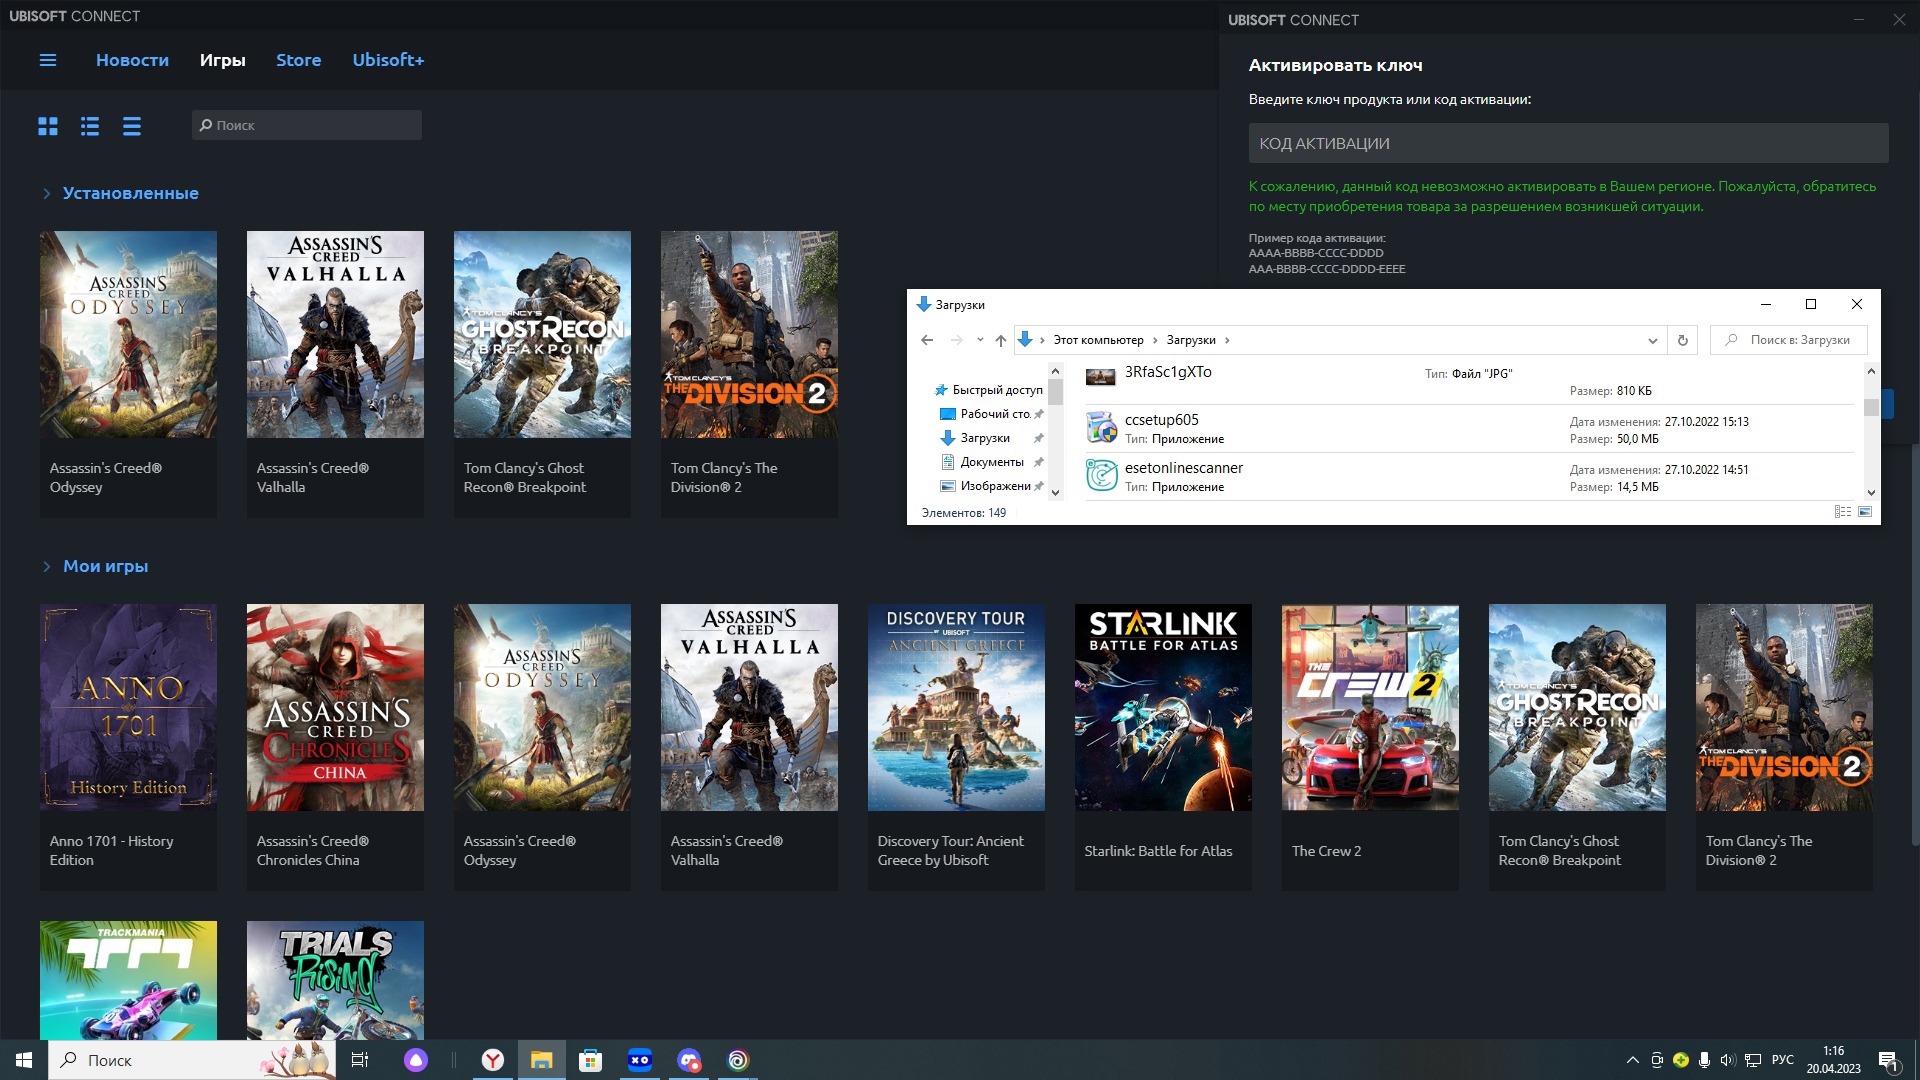1920x1080 pixels.
Task: Open the clock and date flyout
Action: click(x=1833, y=1060)
